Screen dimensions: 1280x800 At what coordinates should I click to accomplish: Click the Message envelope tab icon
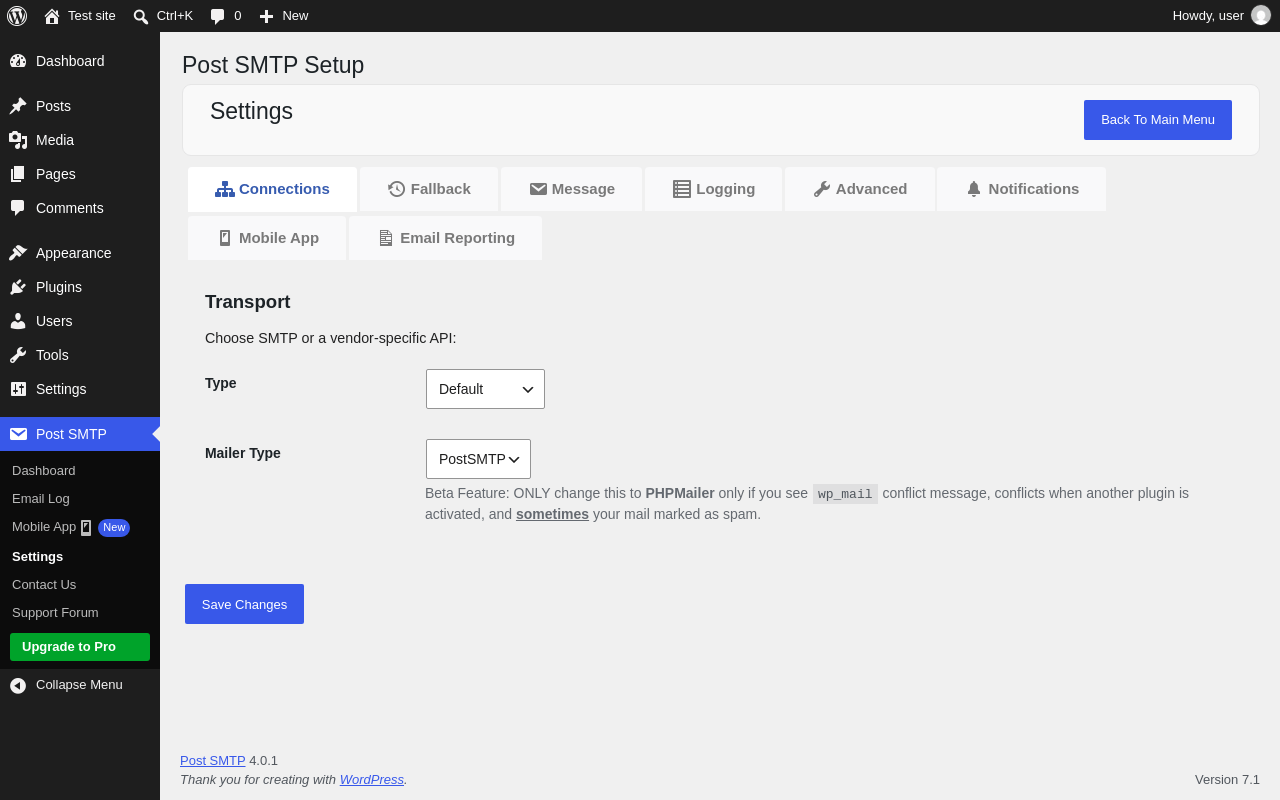538,189
